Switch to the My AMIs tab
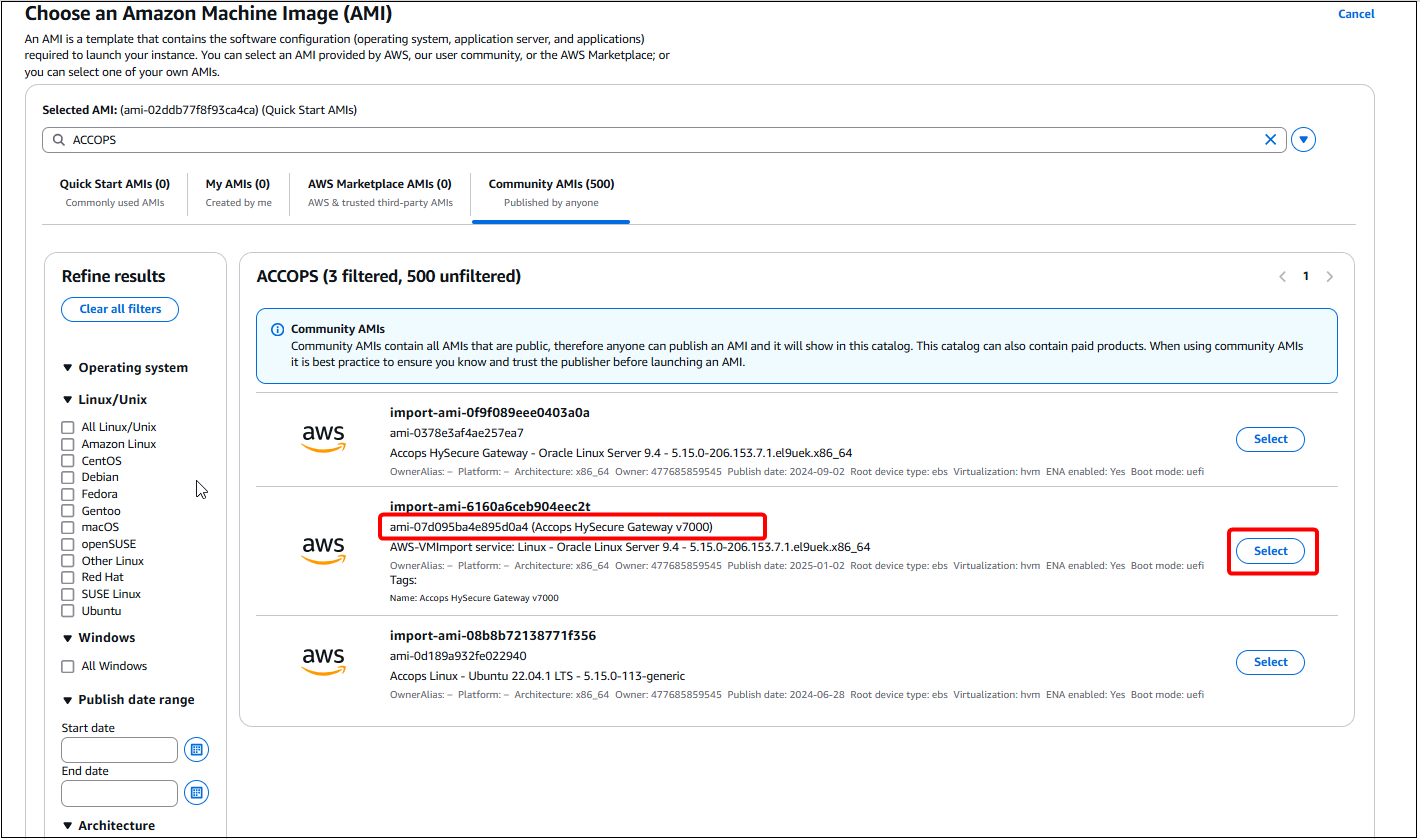The height and width of the screenshot is (839, 1420). click(237, 183)
